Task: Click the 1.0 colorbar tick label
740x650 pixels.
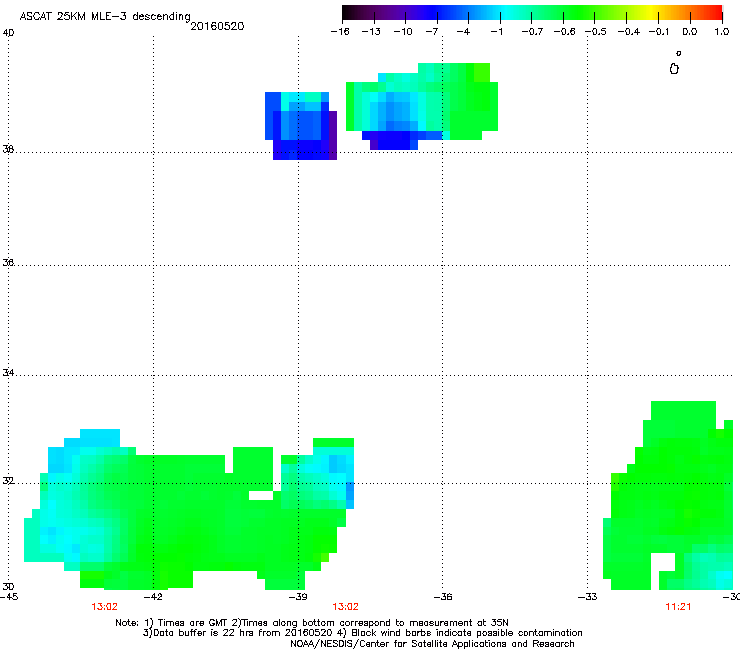Action: click(722, 32)
